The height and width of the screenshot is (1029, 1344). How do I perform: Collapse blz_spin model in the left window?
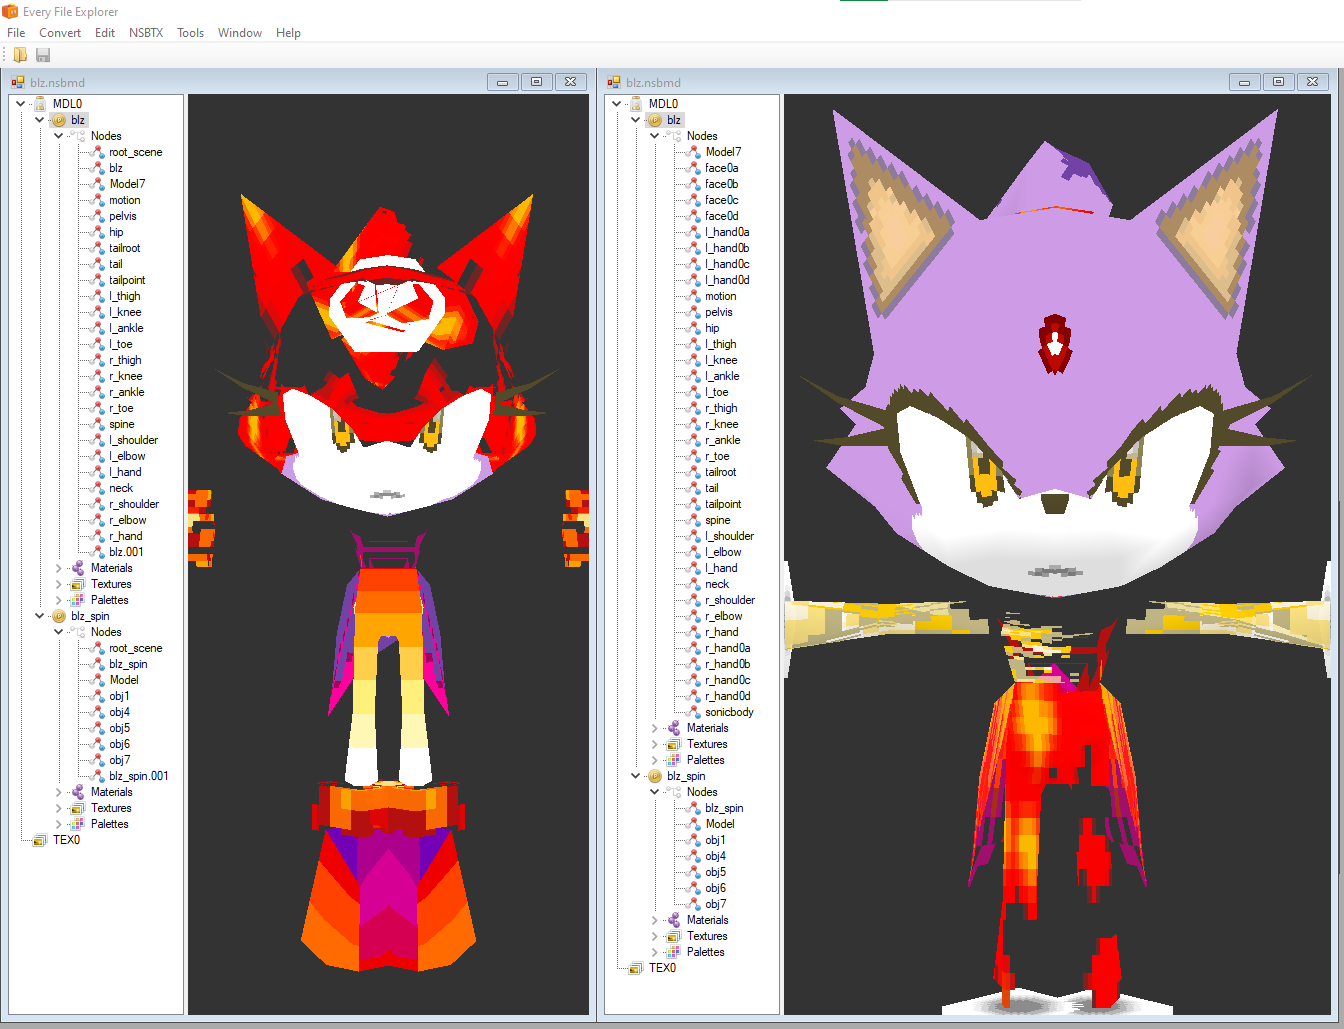(x=39, y=616)
